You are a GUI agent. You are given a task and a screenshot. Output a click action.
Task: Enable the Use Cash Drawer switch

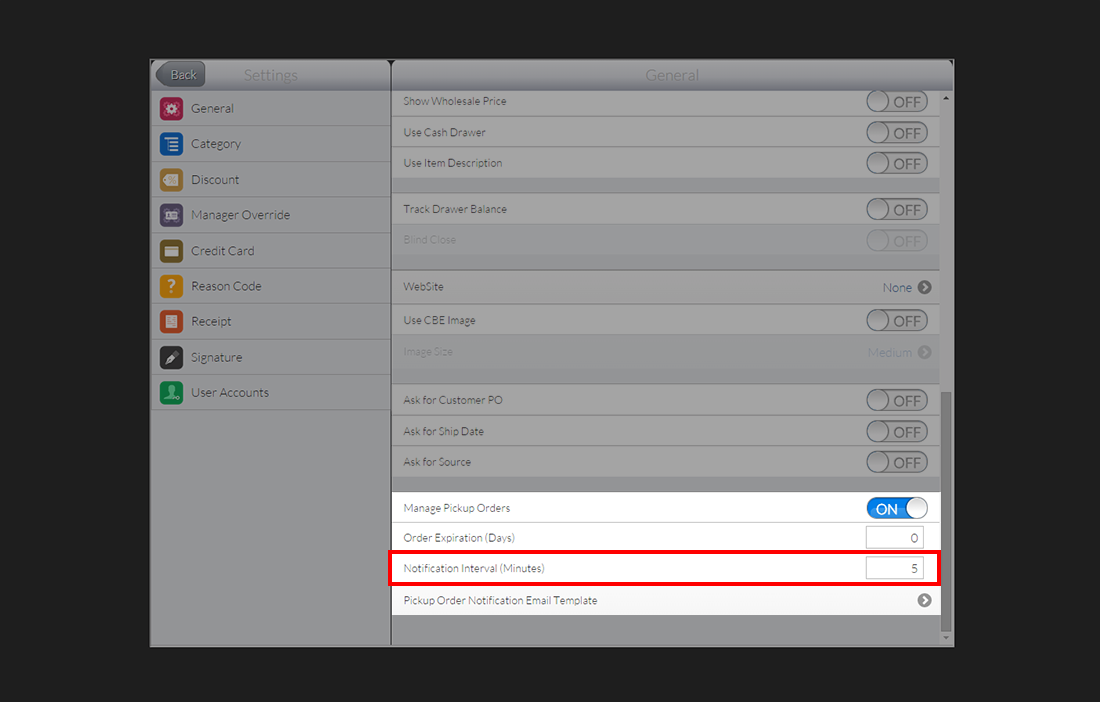[x=897, y=133]
